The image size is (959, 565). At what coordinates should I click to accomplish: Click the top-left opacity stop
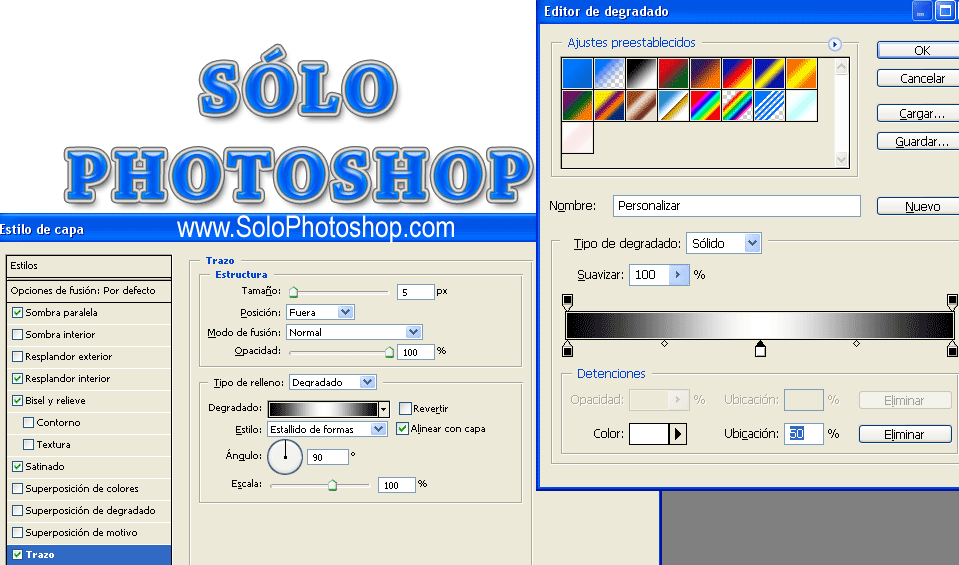[568, 300]
